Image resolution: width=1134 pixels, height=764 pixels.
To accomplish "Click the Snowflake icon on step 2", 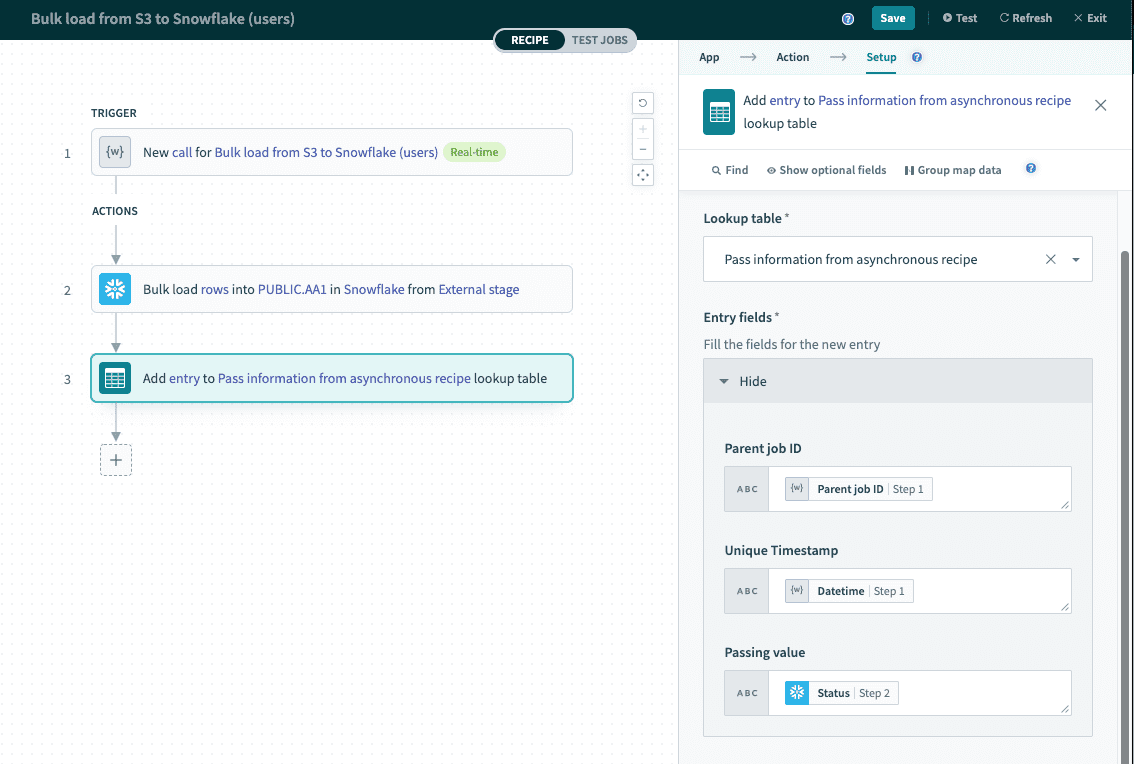I will (x=116, y=290).
